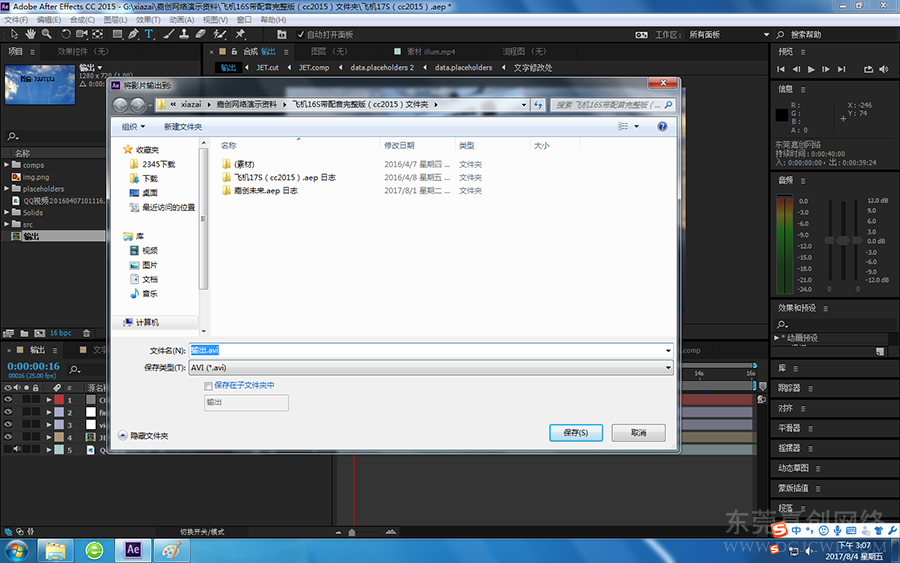Image resolution: width=900 pixels, height=563 pixels.
Task: Toggle the auto-open panels checkbox
Action: (300, 34)
